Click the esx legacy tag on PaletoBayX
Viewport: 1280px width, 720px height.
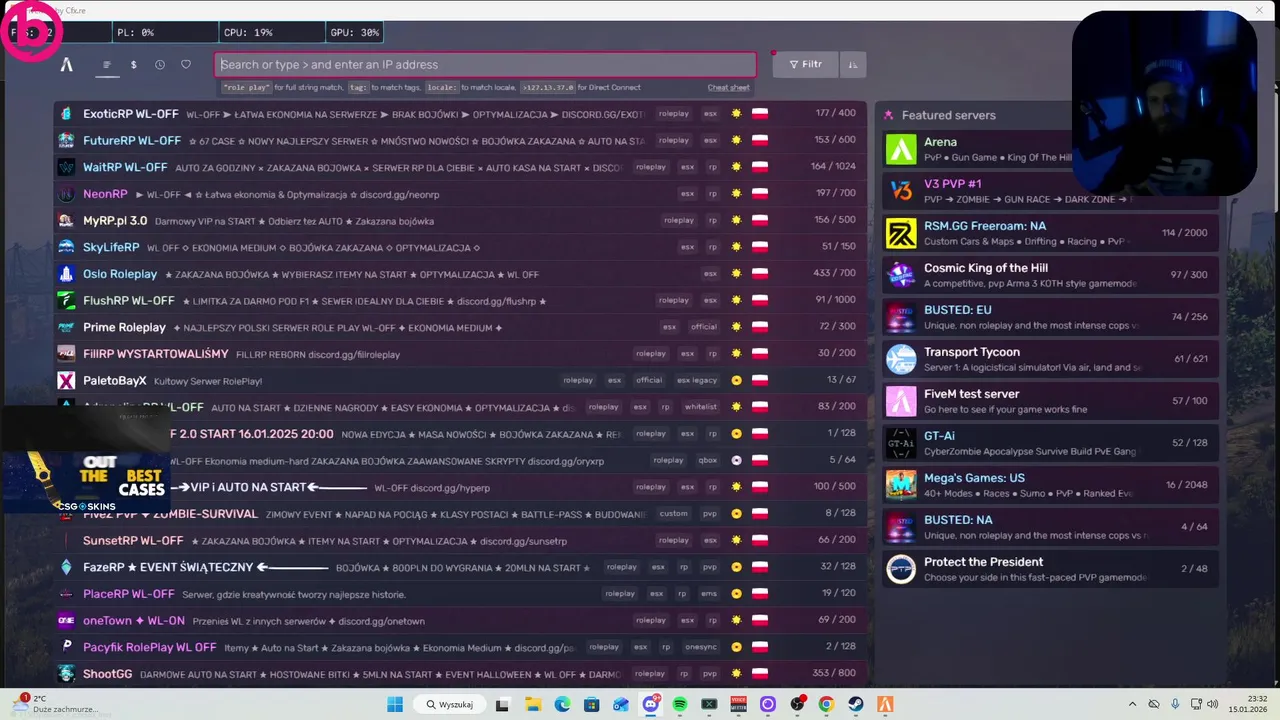pyautogui.click(x=696, y=380)
